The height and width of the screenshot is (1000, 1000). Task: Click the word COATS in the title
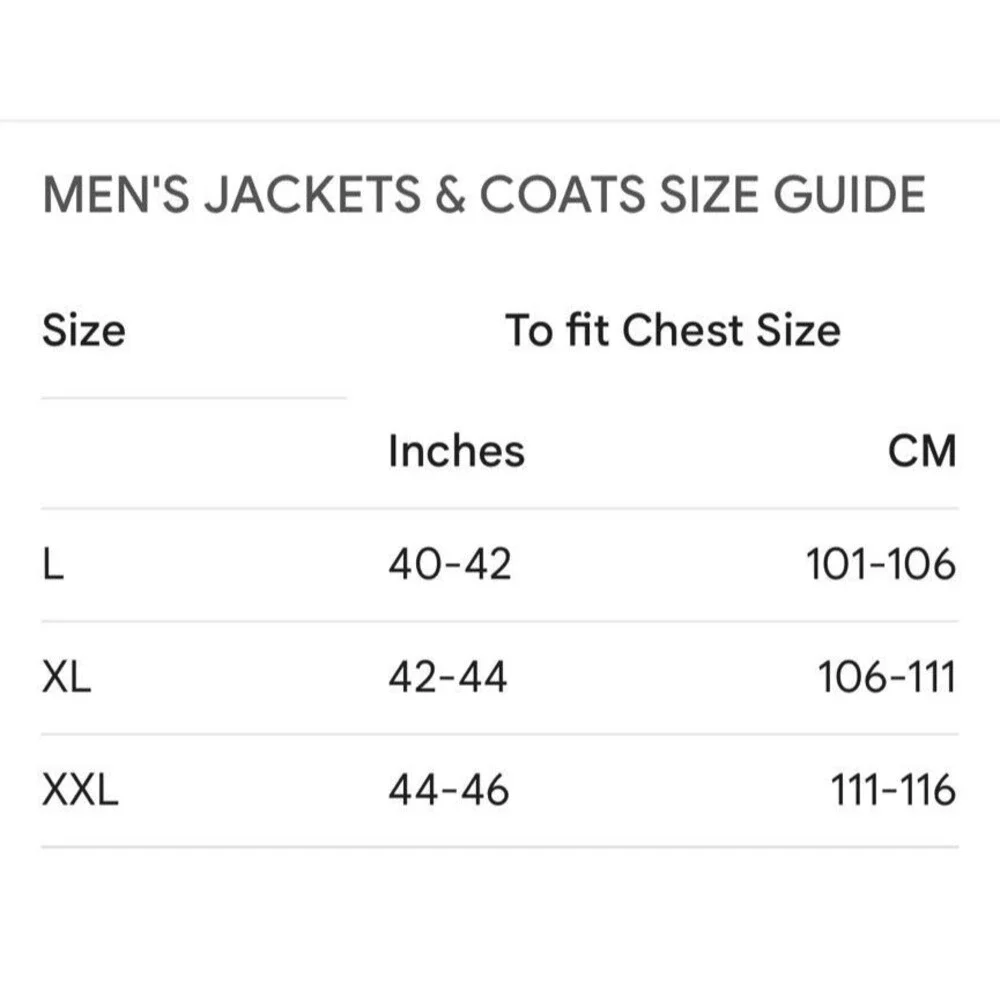(x=562, y=195)
